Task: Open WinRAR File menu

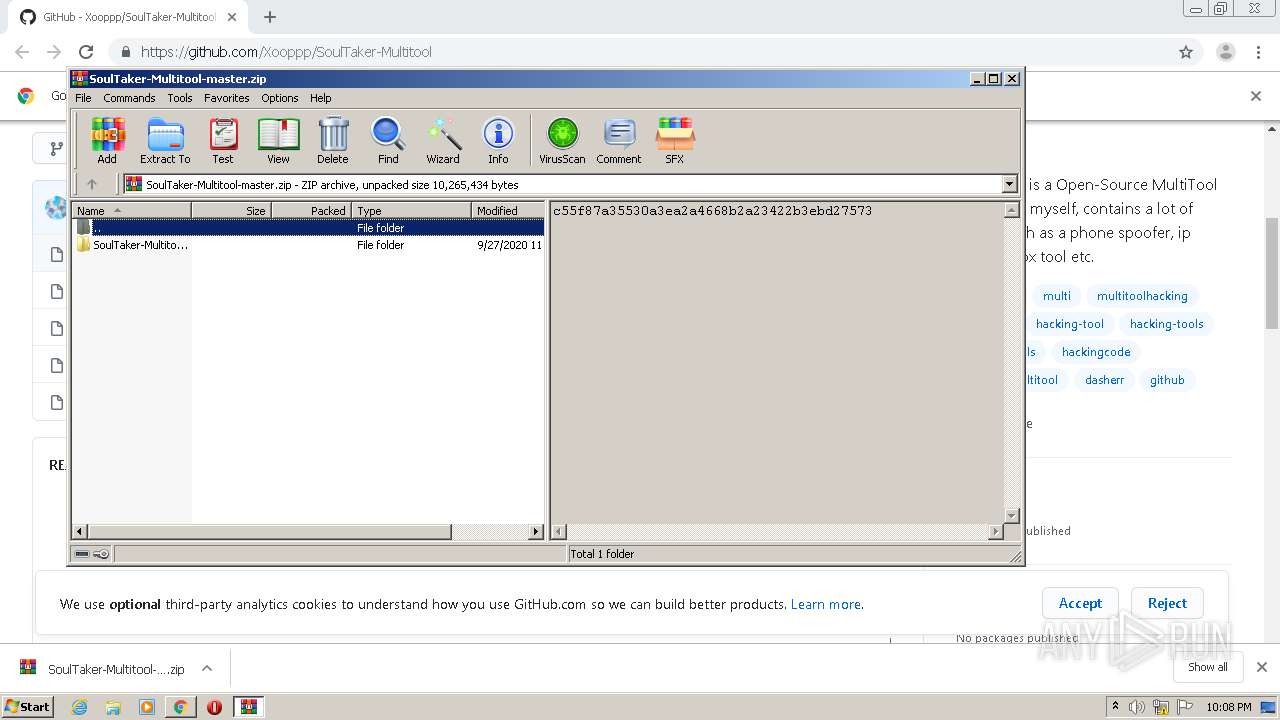Action: click(83, 98)
